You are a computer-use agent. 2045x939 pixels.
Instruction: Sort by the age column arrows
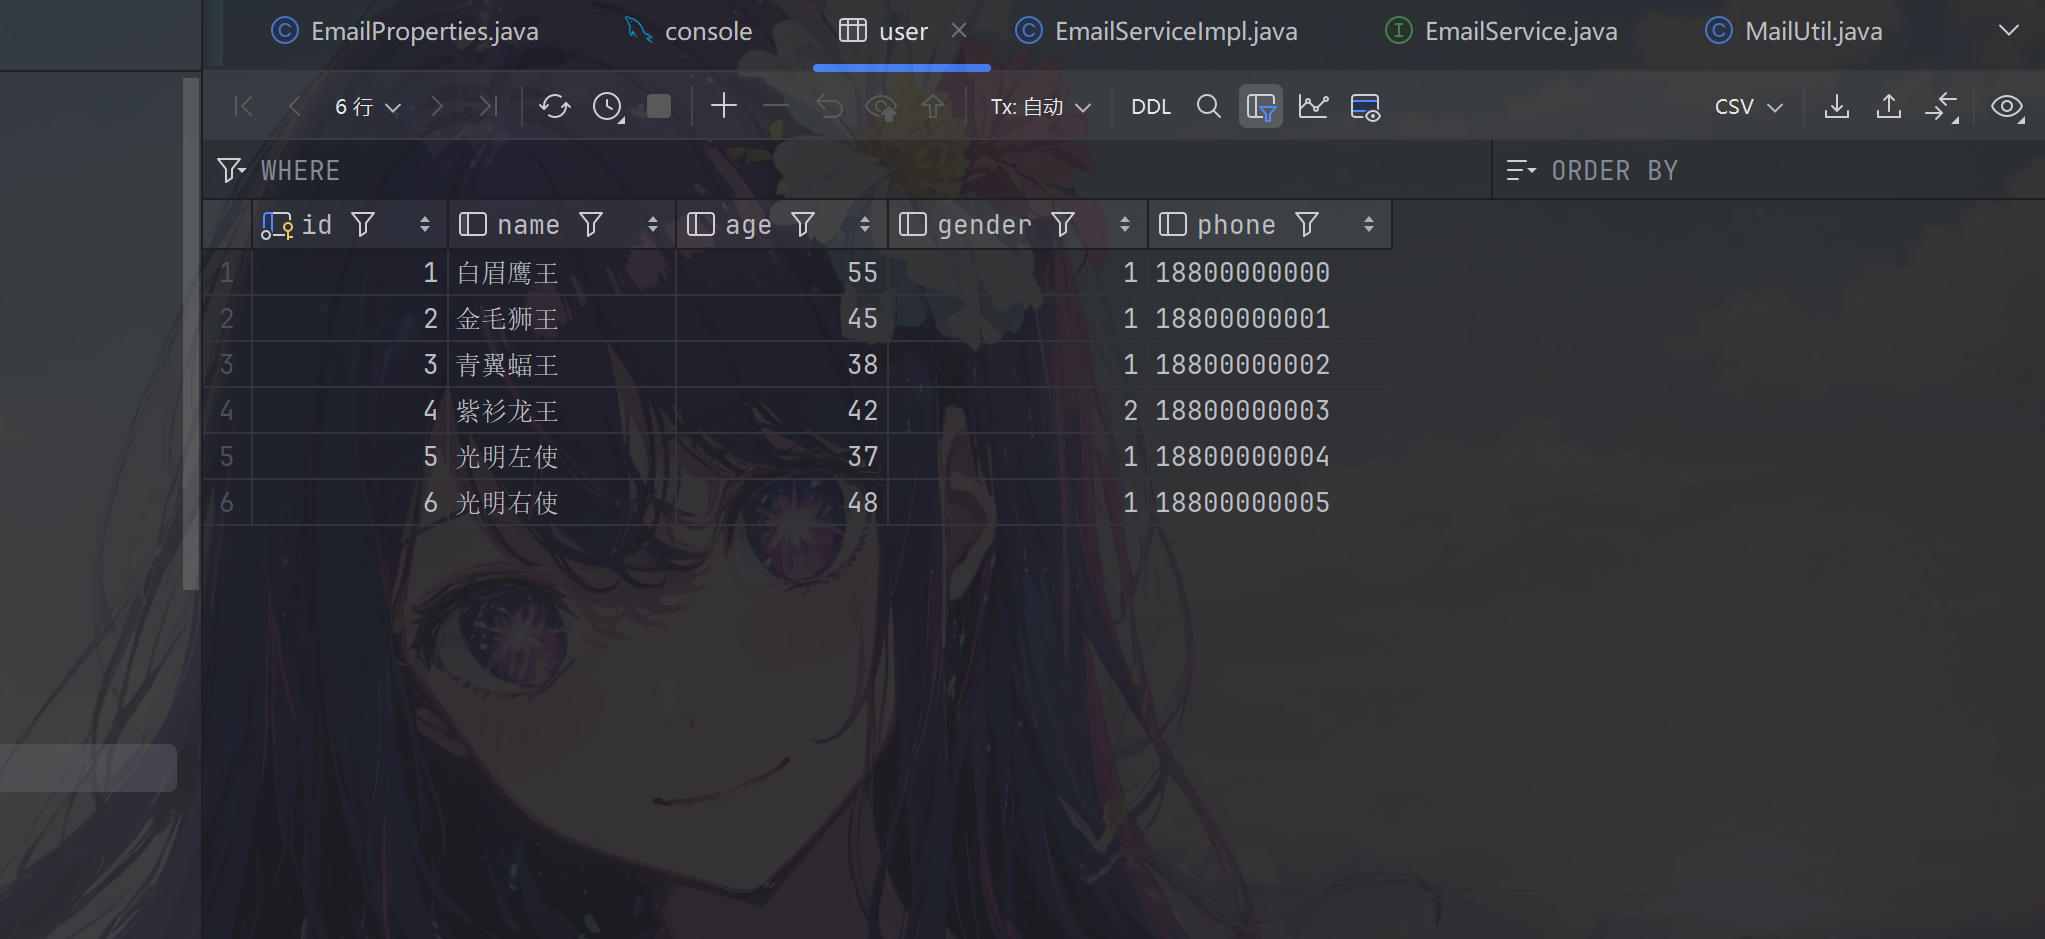(x=865, y=224)
